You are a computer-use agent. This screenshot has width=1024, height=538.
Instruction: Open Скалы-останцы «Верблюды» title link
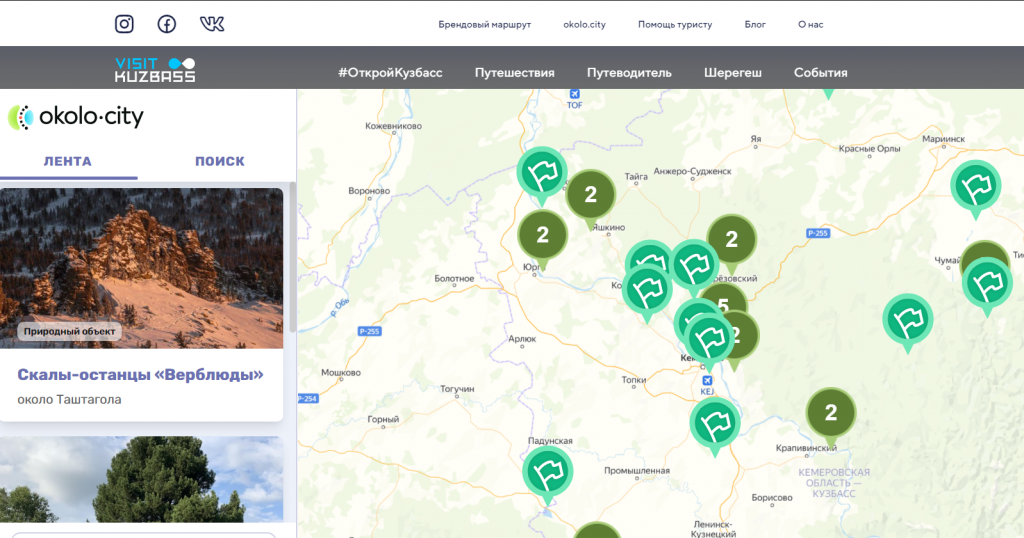click(x=140, y=375)
